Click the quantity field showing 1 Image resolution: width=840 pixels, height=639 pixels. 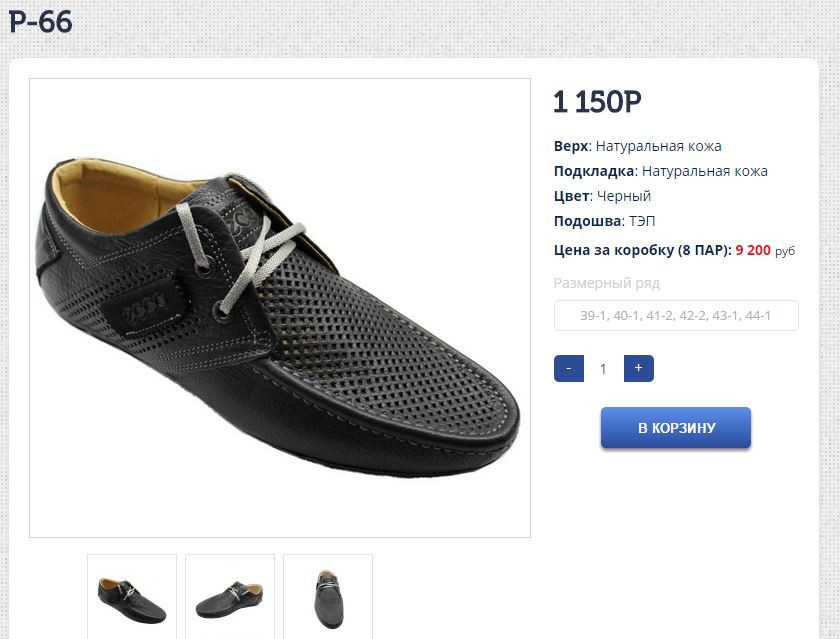point(603,369)
